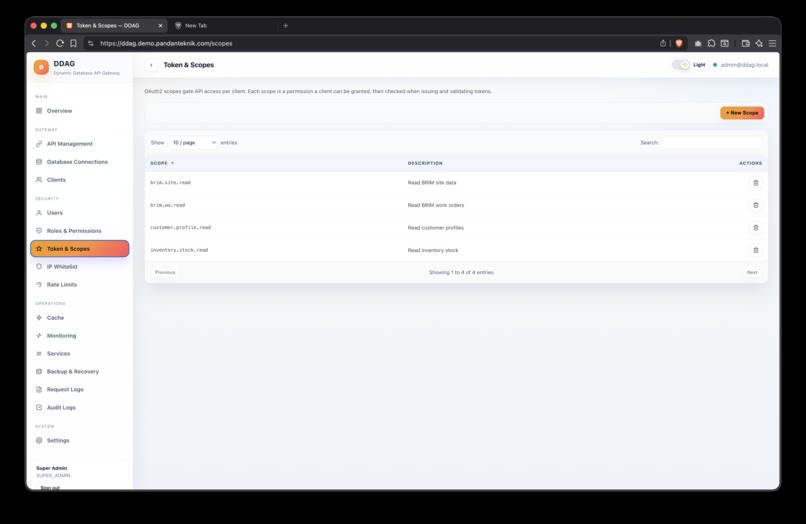Click the customer.profile.read scope text
Image resolution: width=806 pixels, height=524 pixels.
tap(180, 227)
